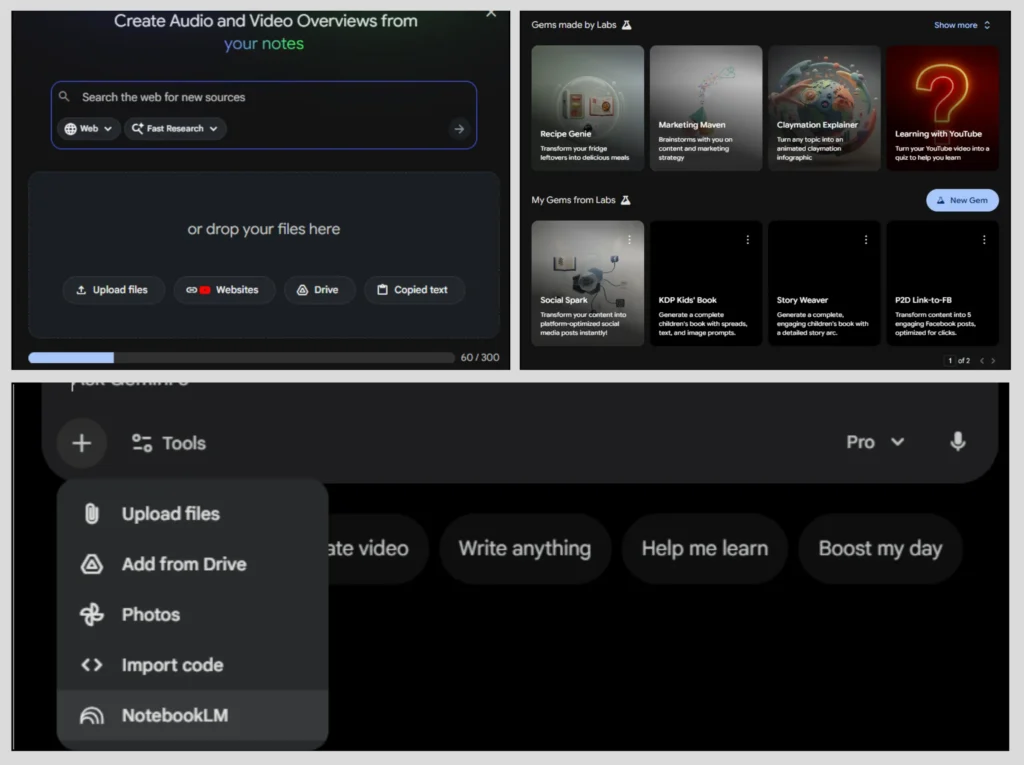
Task: Click the plus icon in Gemini chat bar
Action: (81, 443)
